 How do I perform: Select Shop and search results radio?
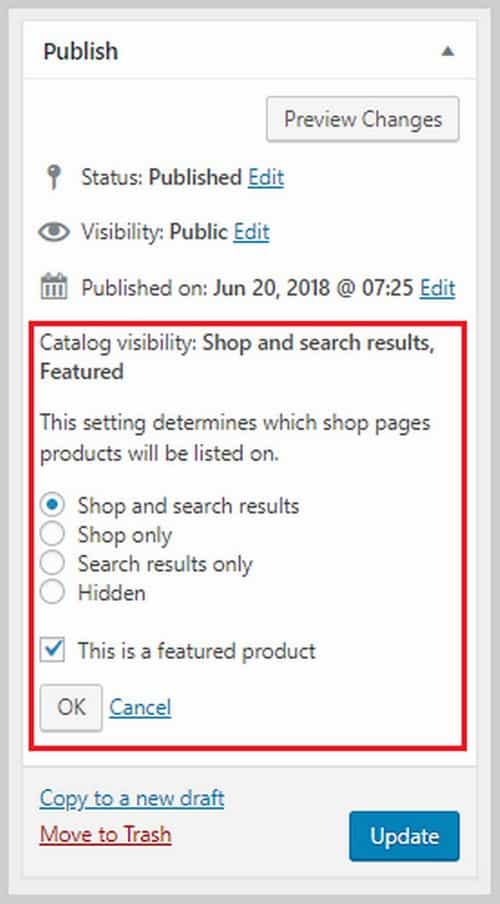coord(52,506)
